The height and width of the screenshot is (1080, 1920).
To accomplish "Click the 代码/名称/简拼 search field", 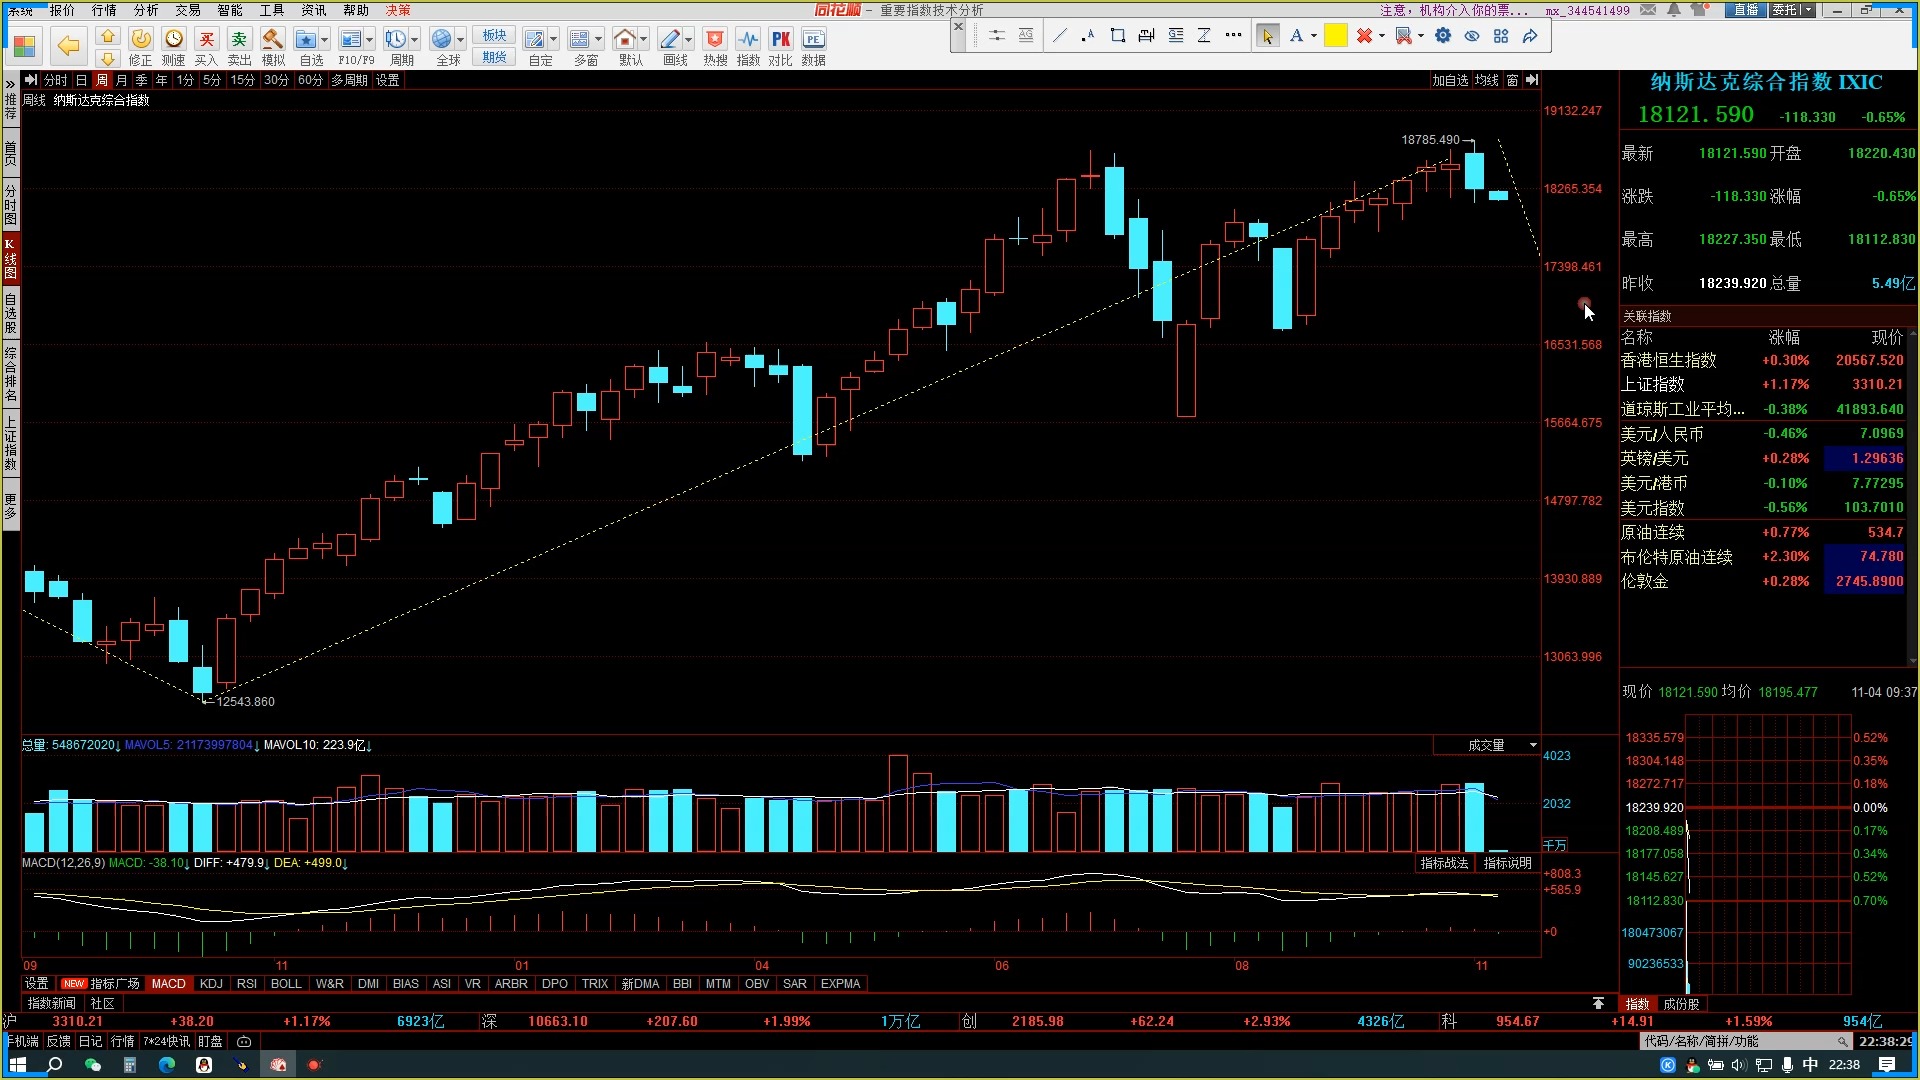I will [1745, 1041].
